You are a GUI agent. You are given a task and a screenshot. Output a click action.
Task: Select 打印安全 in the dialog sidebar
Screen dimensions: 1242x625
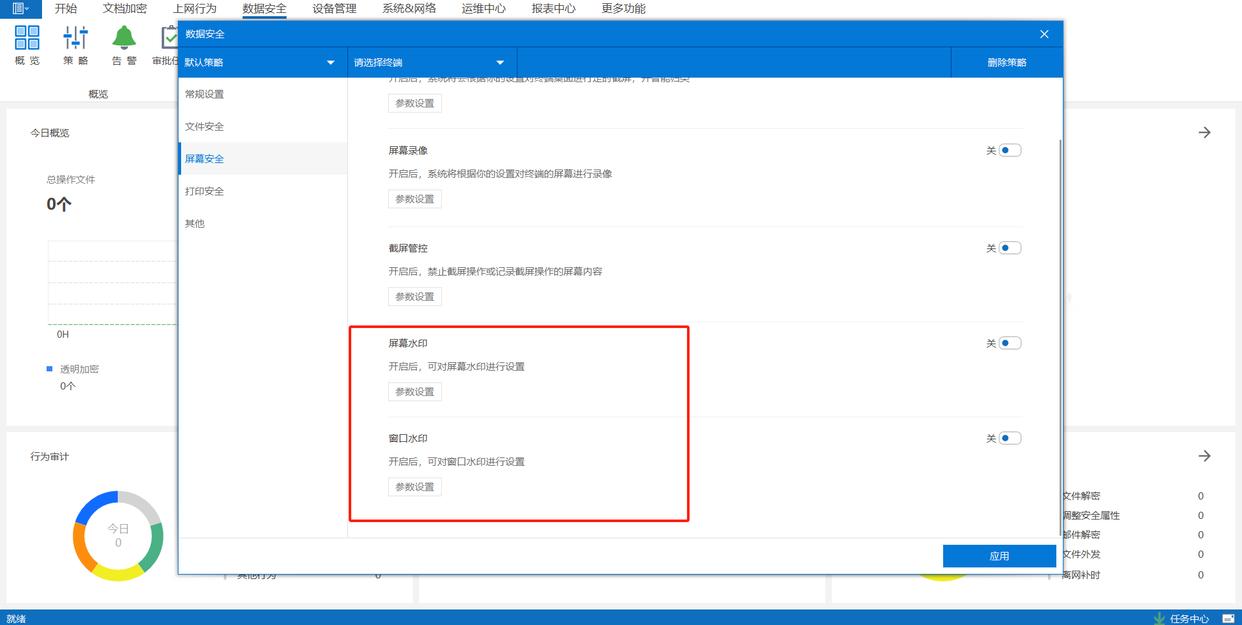coord(263,191)
